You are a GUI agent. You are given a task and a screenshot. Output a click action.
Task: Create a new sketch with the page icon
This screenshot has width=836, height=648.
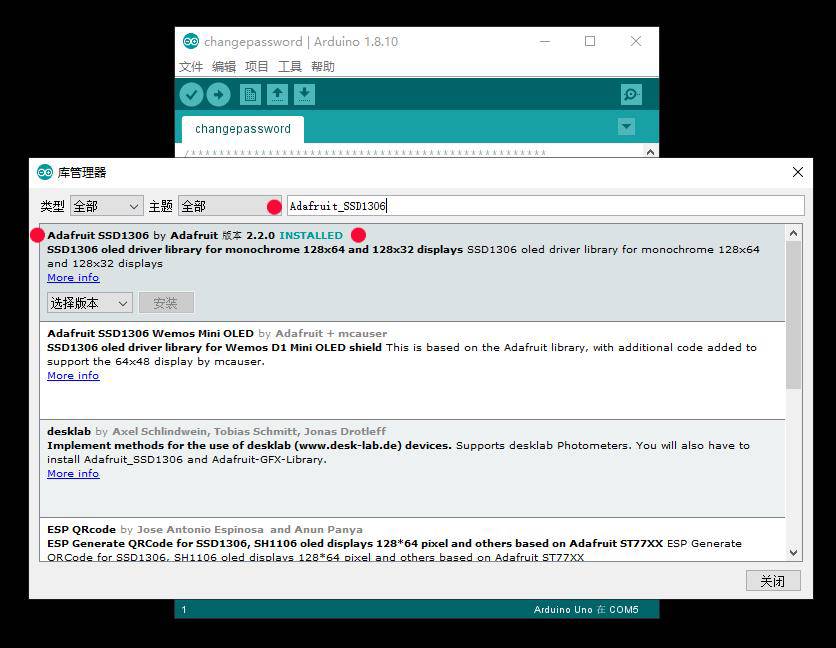(x=250, y=95)
